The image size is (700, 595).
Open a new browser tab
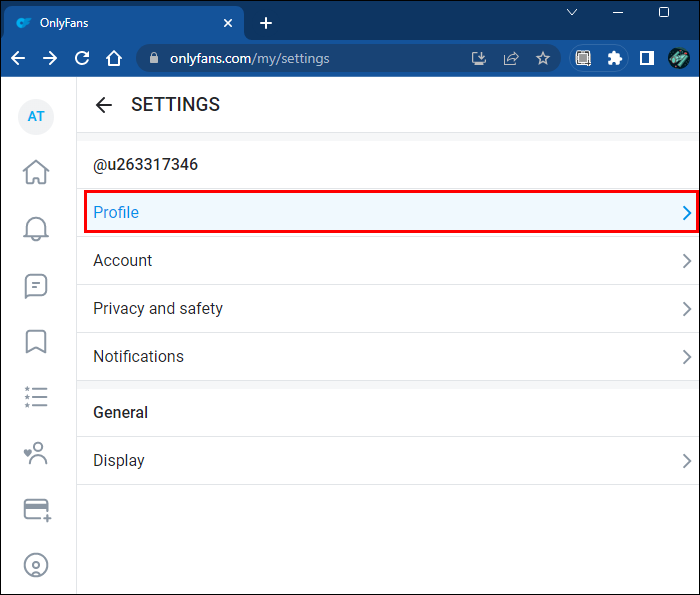point(265,23)
